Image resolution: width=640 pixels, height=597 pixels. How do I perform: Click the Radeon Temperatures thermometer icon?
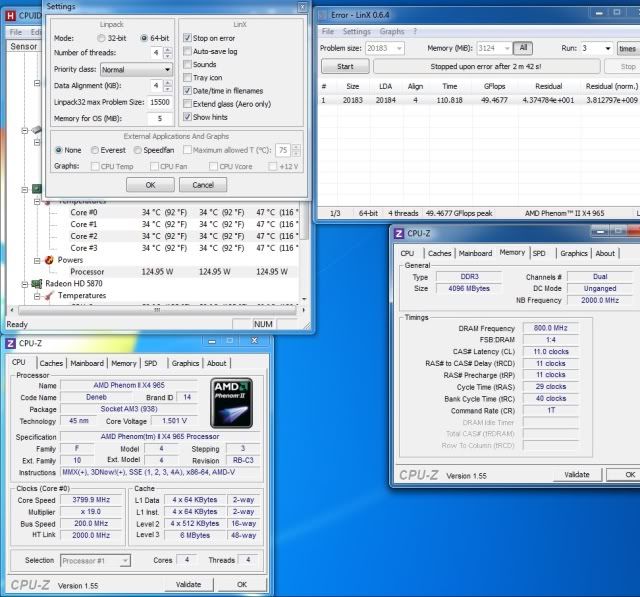tap(49, 296)
